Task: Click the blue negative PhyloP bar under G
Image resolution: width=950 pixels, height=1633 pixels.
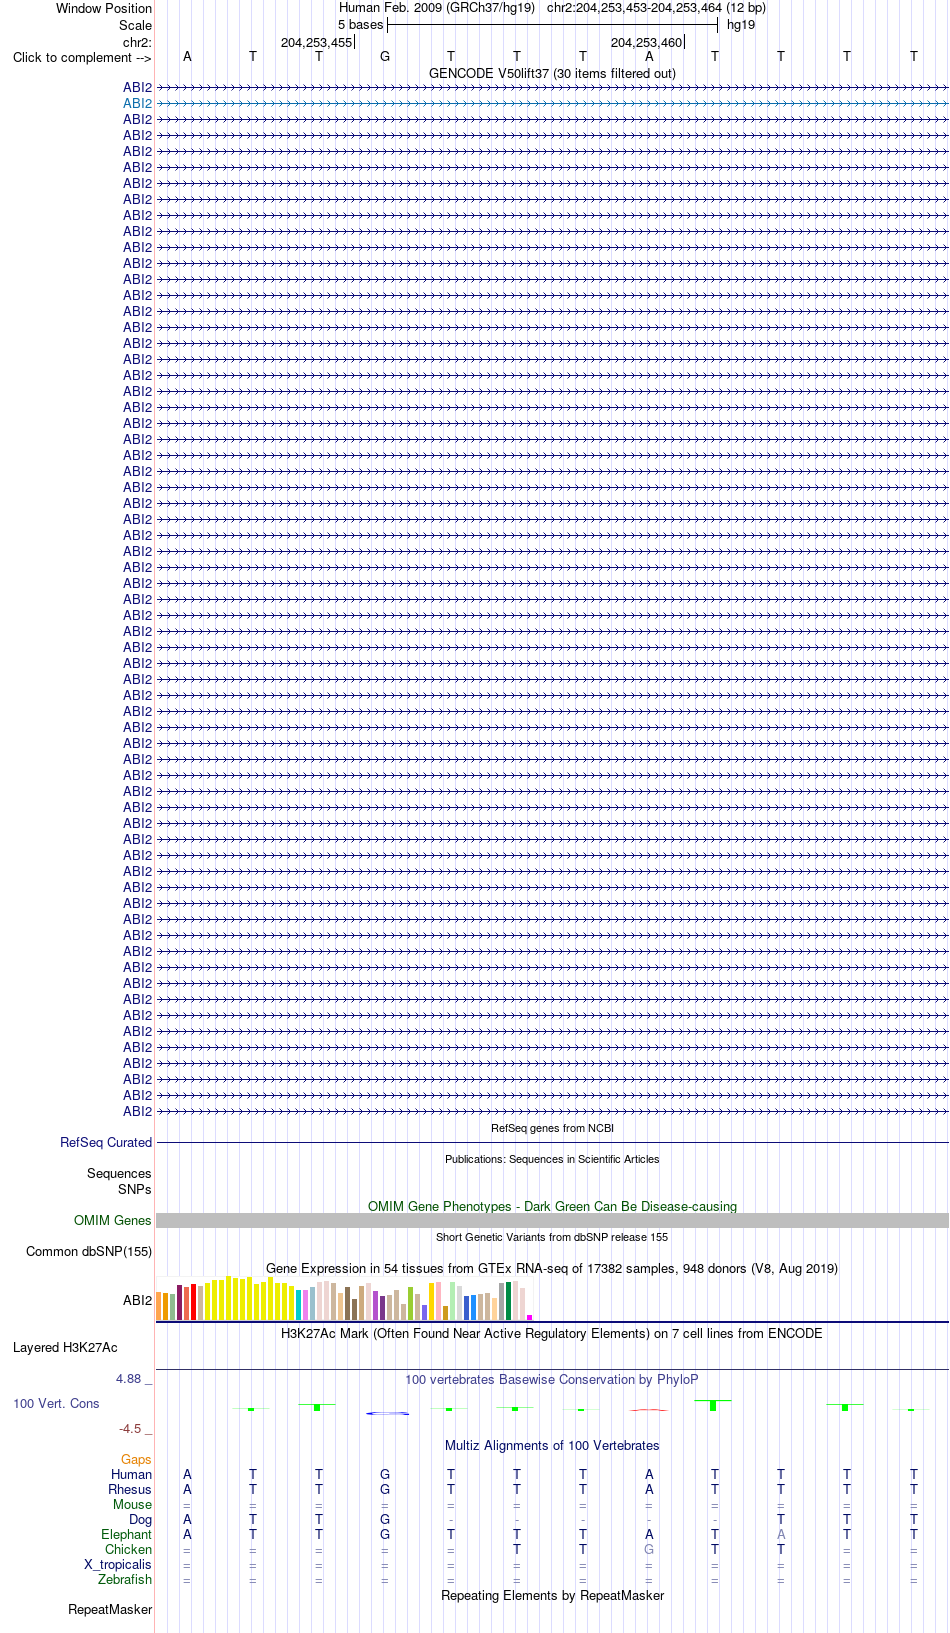Action: pos(387,1413)
